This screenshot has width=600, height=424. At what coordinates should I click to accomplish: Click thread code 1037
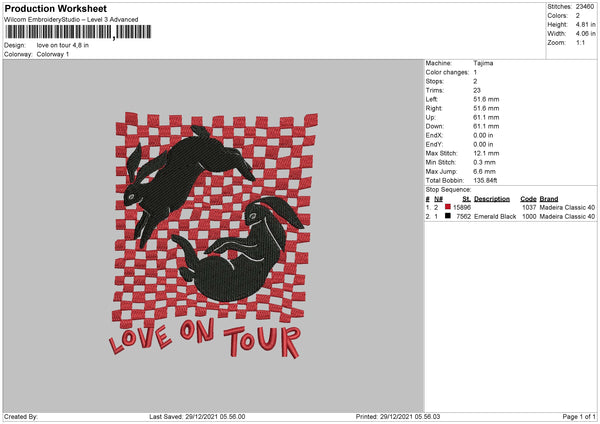(529, 207)
